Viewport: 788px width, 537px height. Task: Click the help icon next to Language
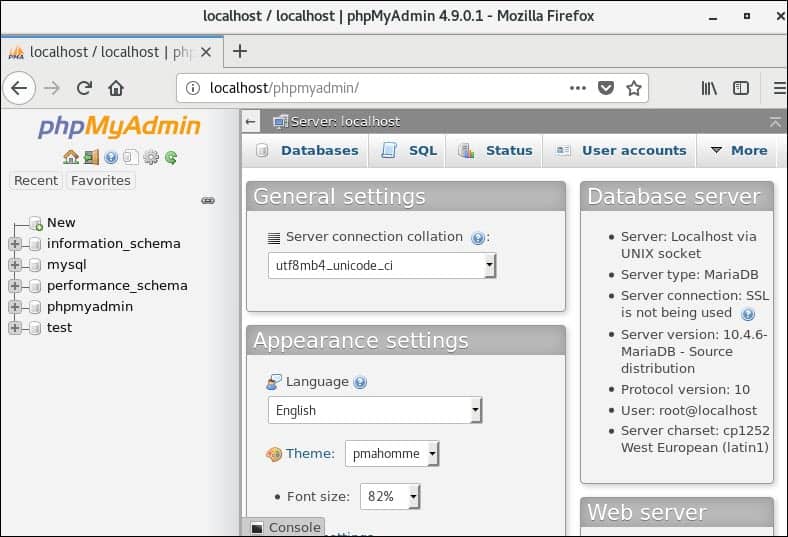point(360,383)
